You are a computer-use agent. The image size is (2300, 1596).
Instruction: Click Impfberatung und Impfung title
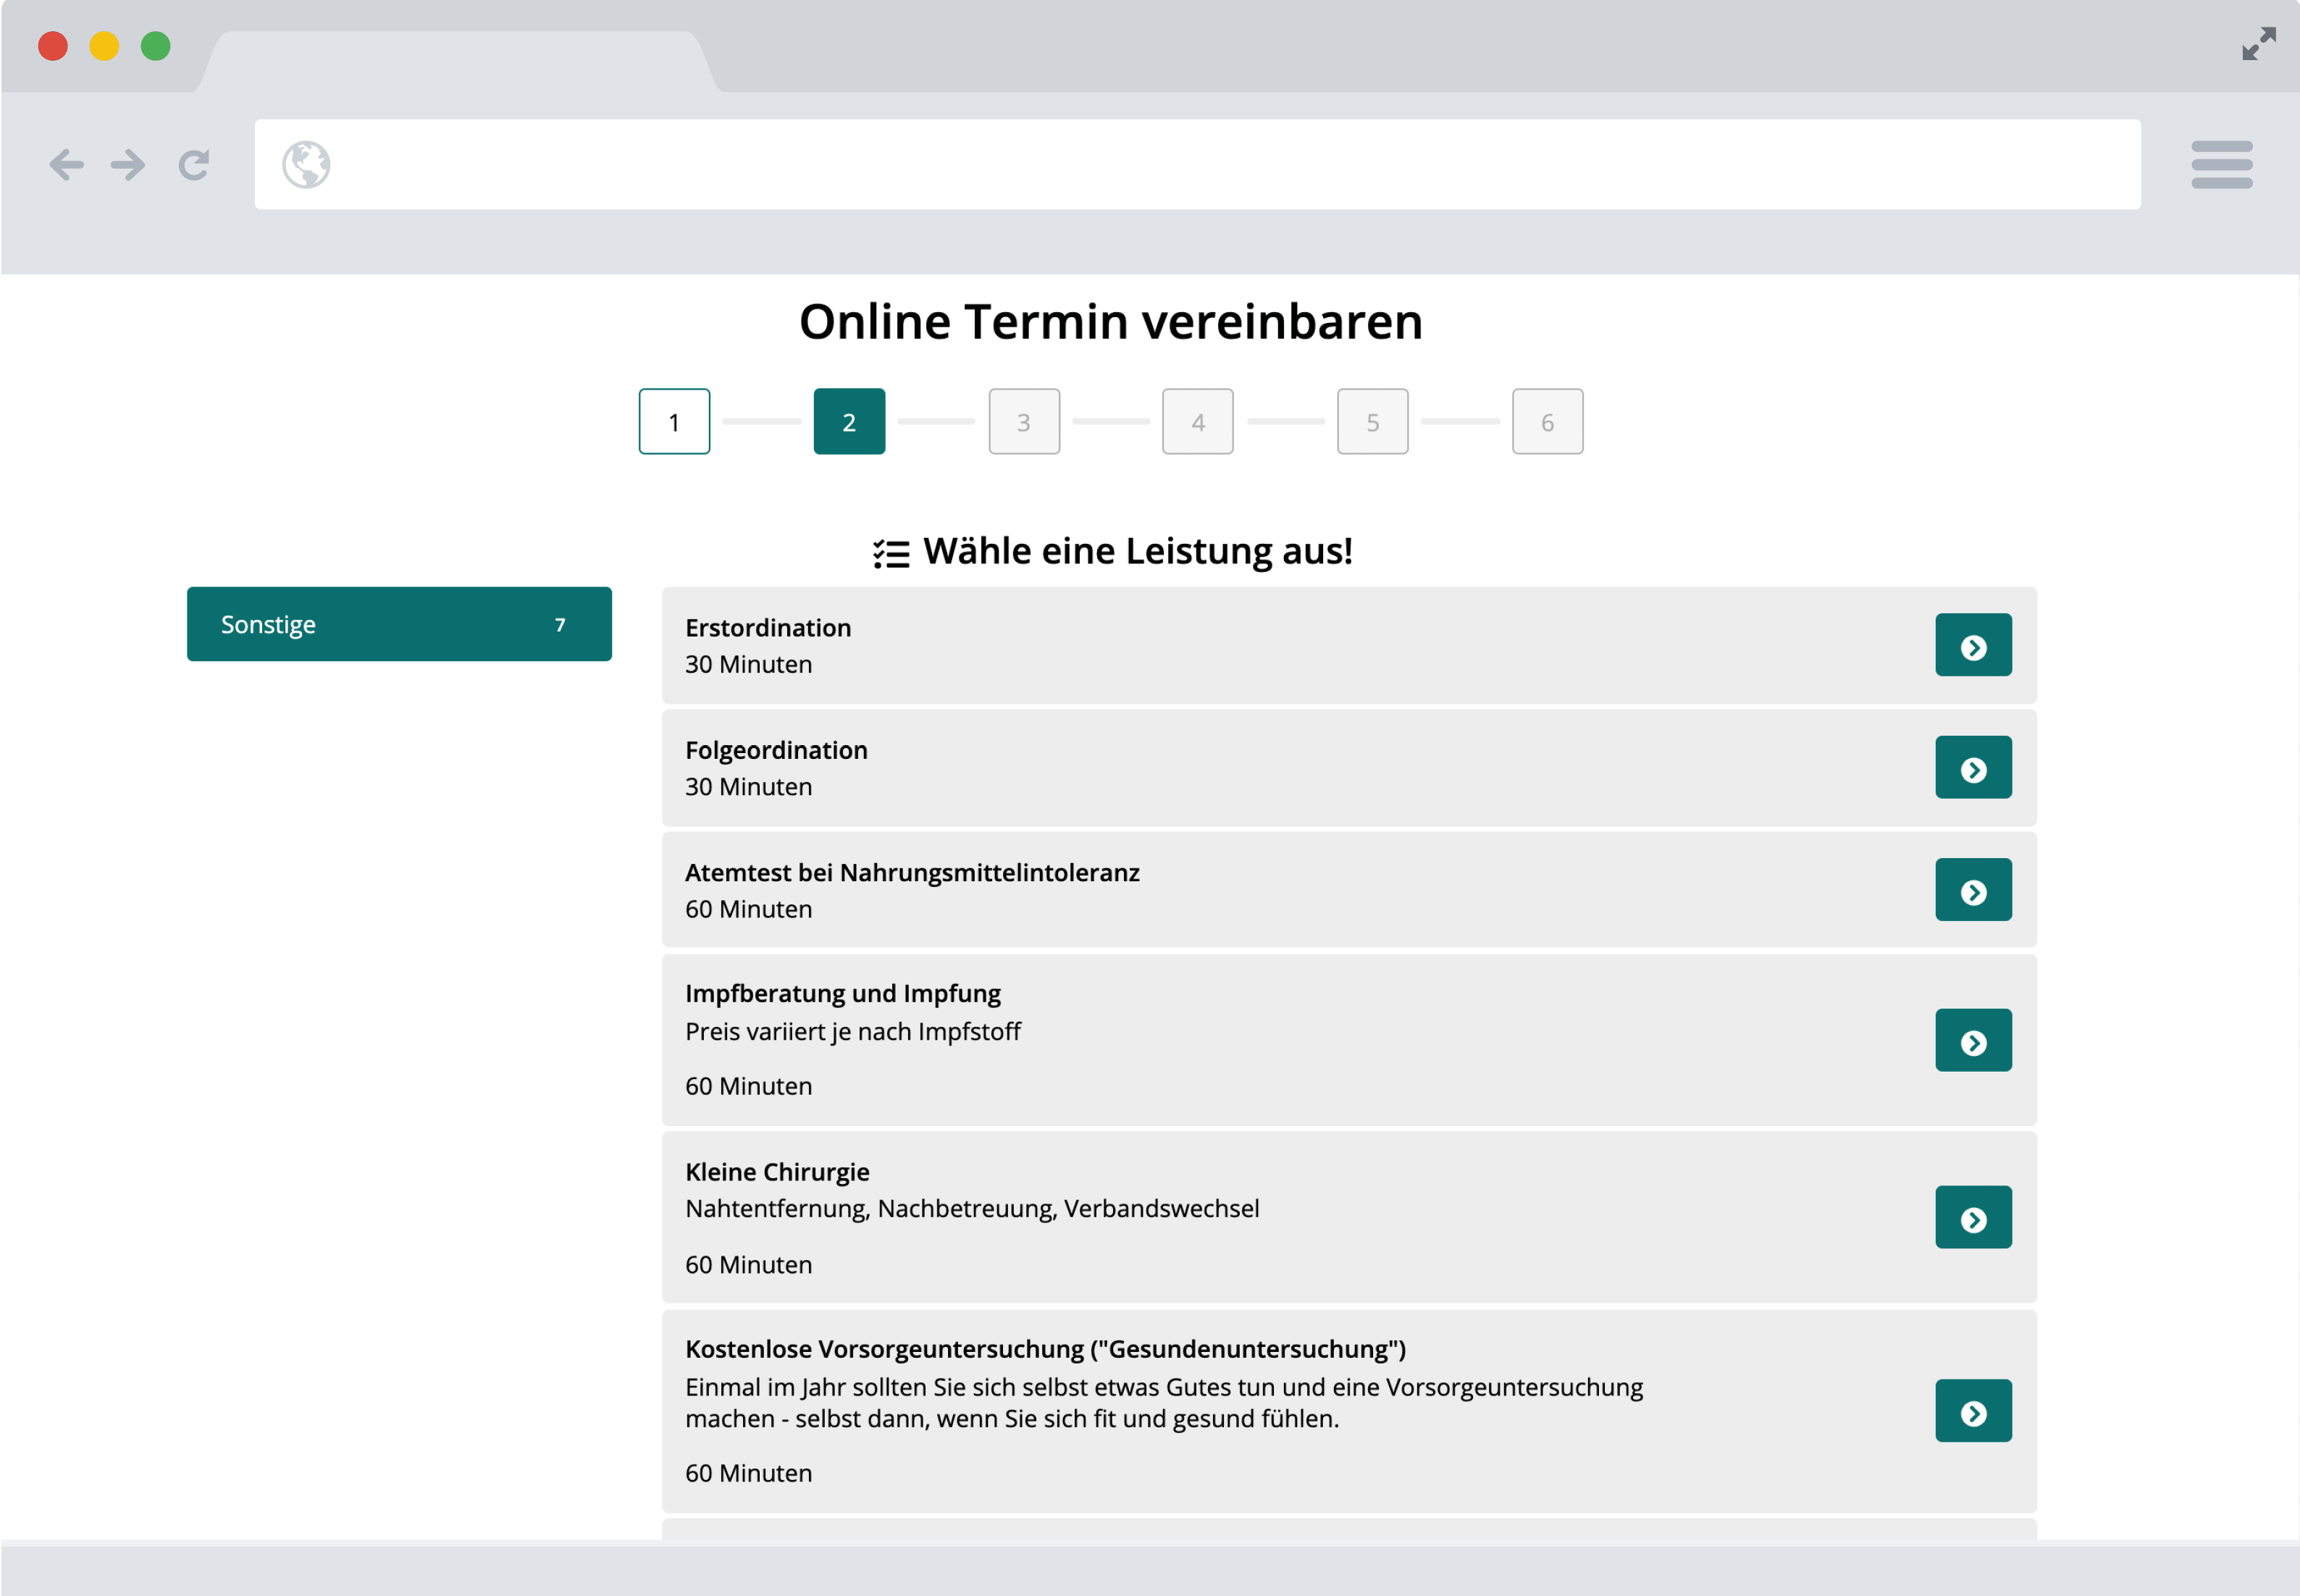(843, 993)
